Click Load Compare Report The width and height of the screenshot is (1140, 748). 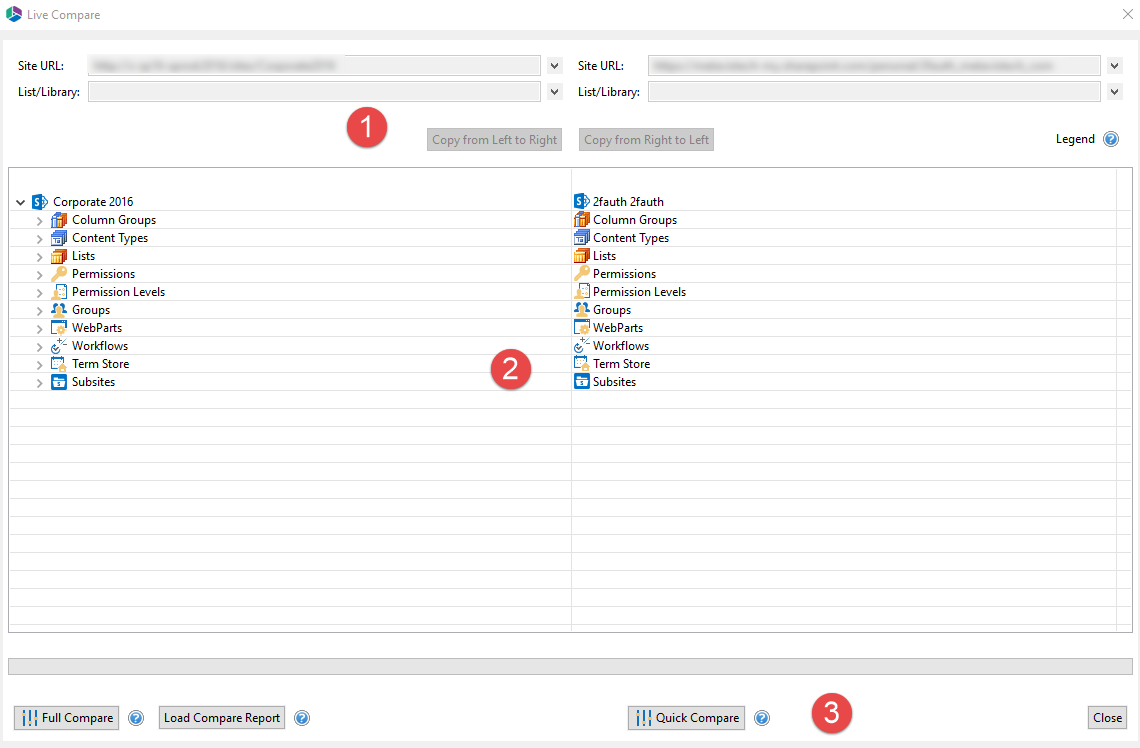(x=221, y=717)
